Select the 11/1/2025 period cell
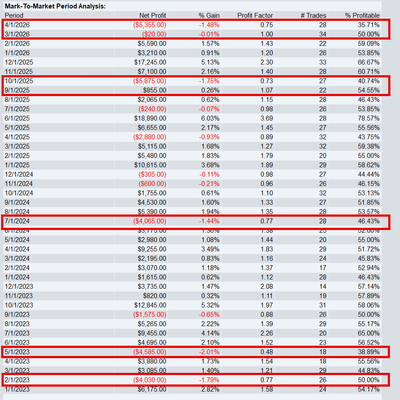The image size is (400, 400). tap(19, 72)
